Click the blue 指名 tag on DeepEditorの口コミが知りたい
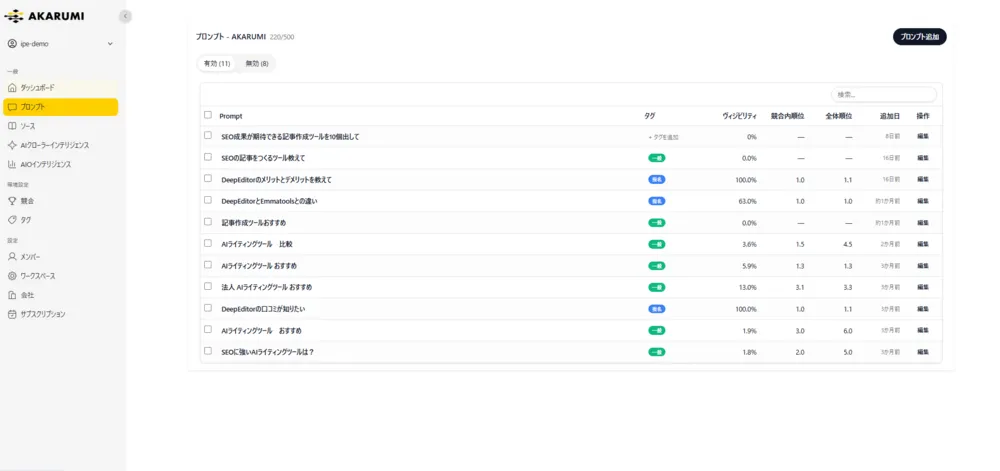The image size is (1000, 471). (x=657, y=309)
